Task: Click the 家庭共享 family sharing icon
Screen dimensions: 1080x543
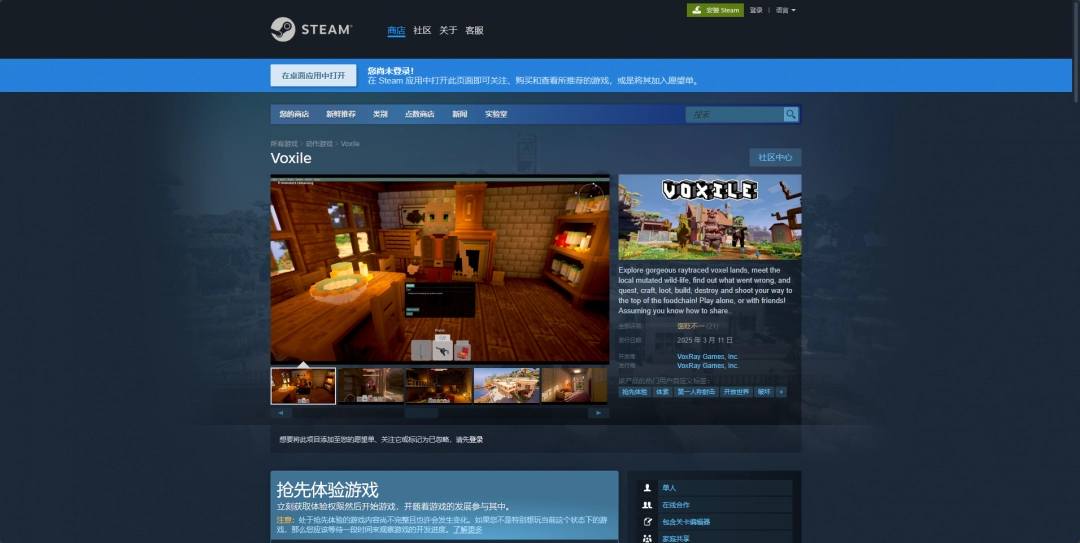Action: click(647, 538)
